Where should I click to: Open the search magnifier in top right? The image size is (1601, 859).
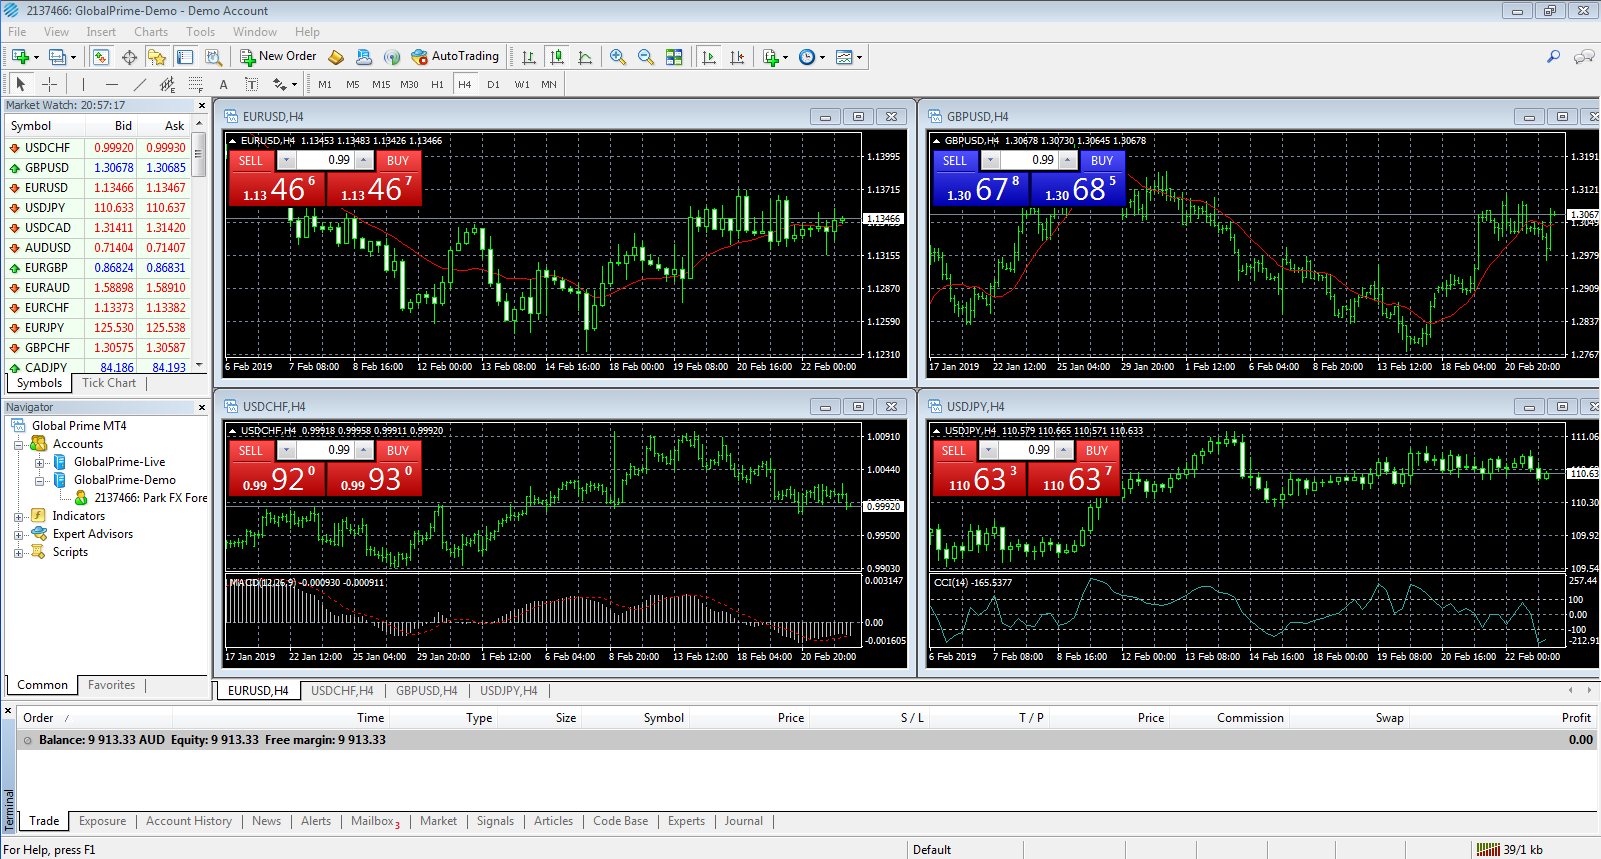[x=1553, y=57]
